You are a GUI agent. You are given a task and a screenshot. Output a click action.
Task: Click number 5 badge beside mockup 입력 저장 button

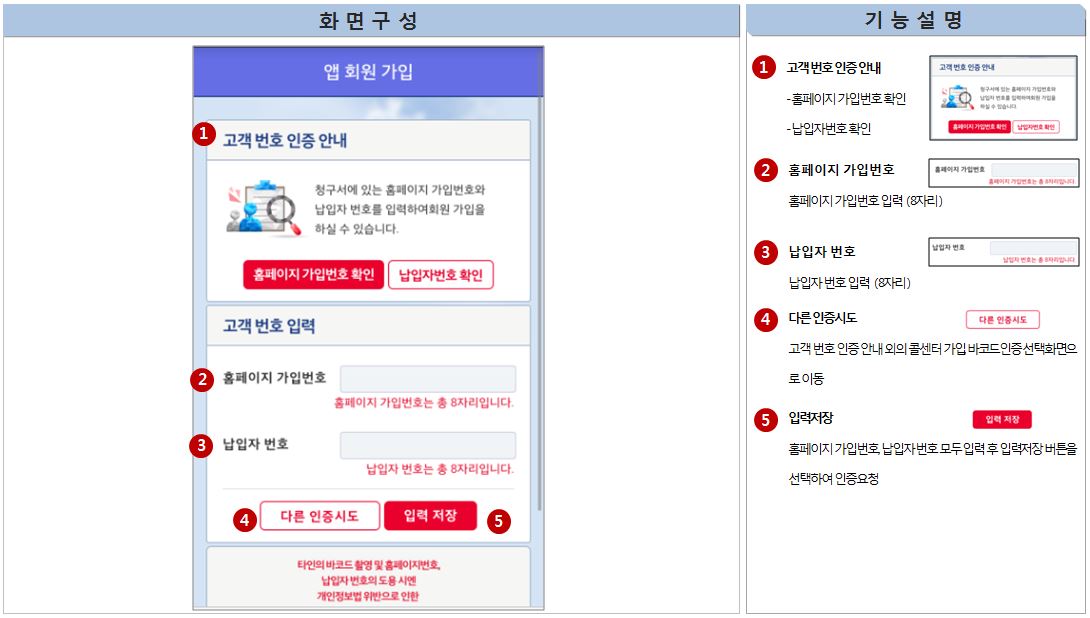[x=499, y=520]
